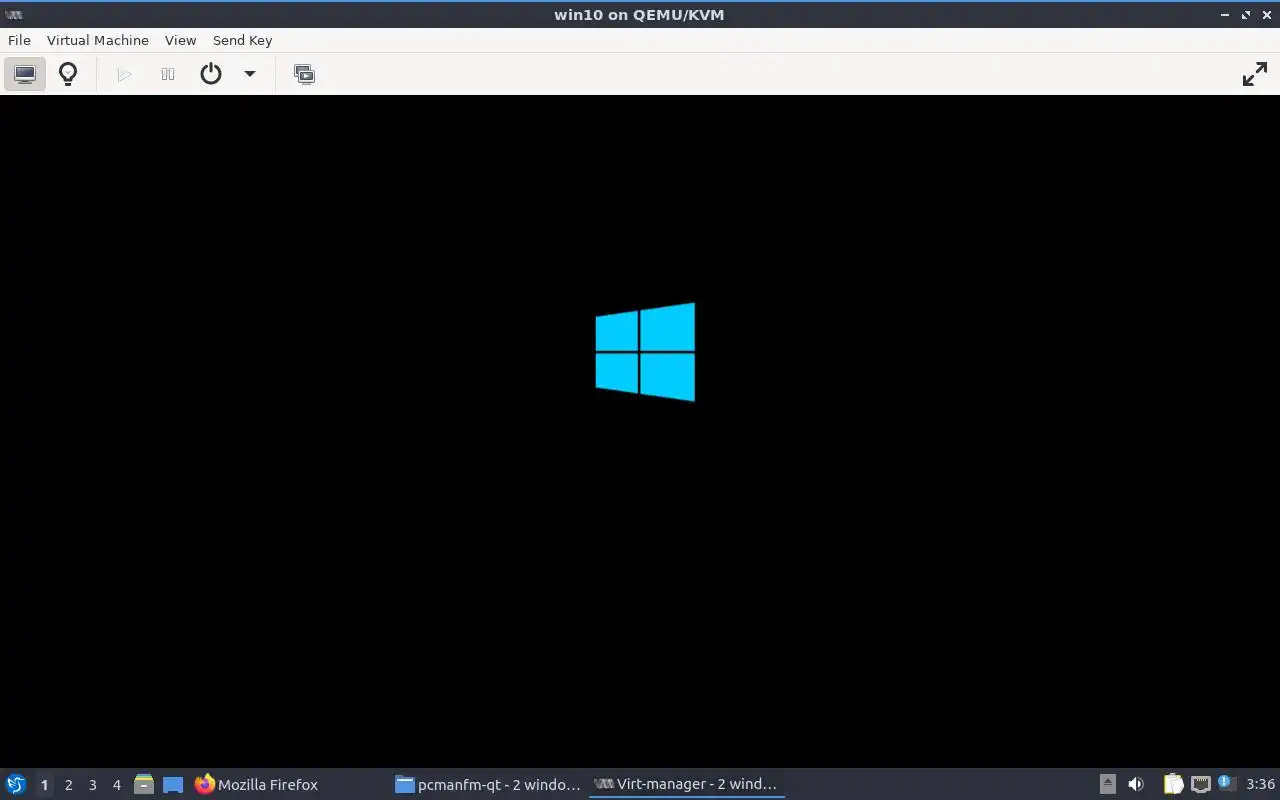The height and width of the screenshot is (800, 1280).
Task: Open the update notification tray icon
Action: click(1226, 783)
